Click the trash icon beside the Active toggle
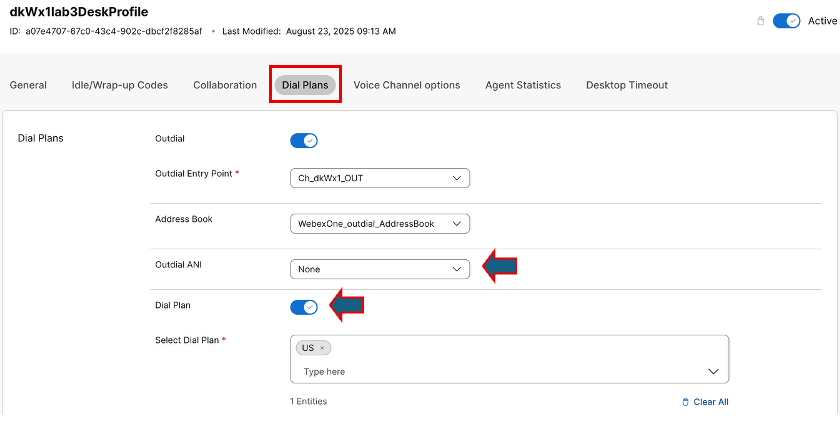The width and height of the screenshot is (840, 425). point(761,20)
